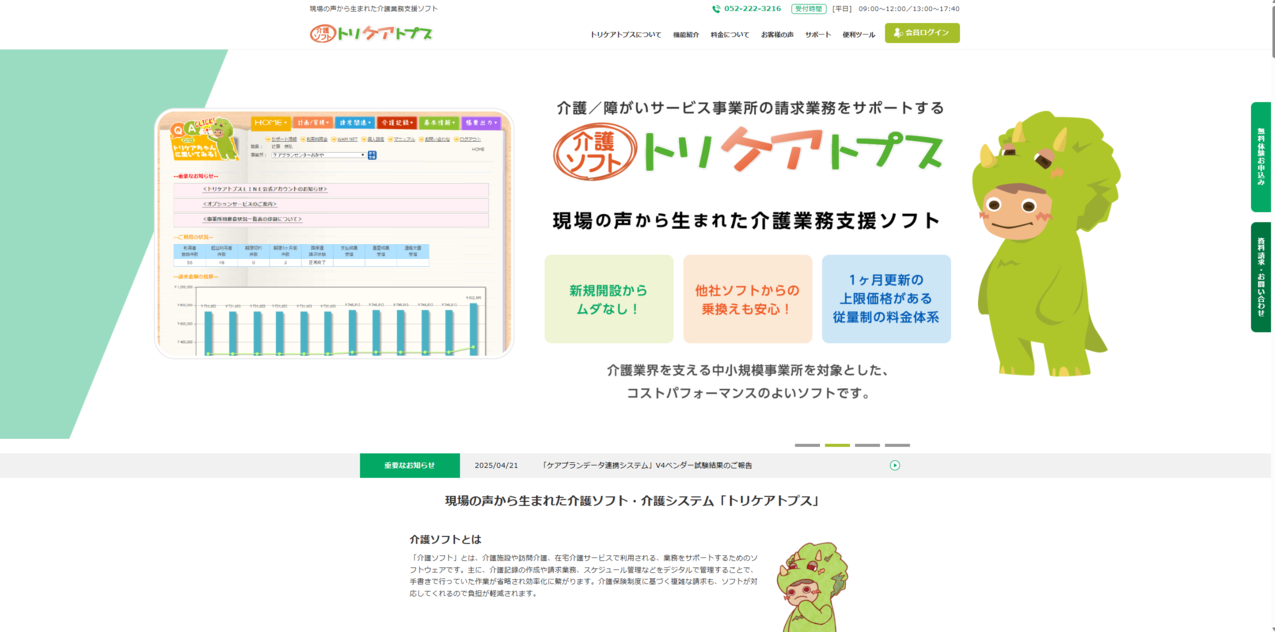The image size is (1275, 632).
Task: Select the active green carousel indicator
Action: click(x=837, y=445)
